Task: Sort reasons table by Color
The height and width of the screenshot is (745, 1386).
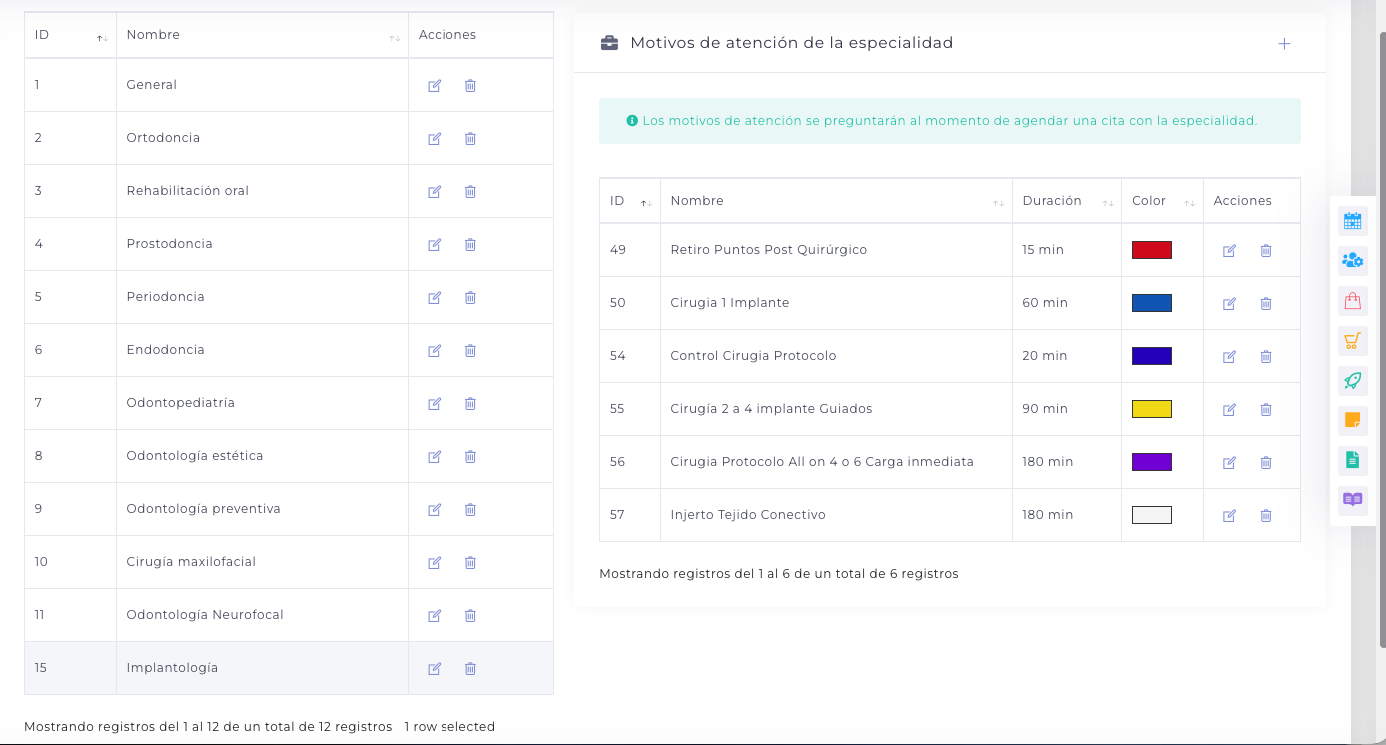Action: 1162,201
